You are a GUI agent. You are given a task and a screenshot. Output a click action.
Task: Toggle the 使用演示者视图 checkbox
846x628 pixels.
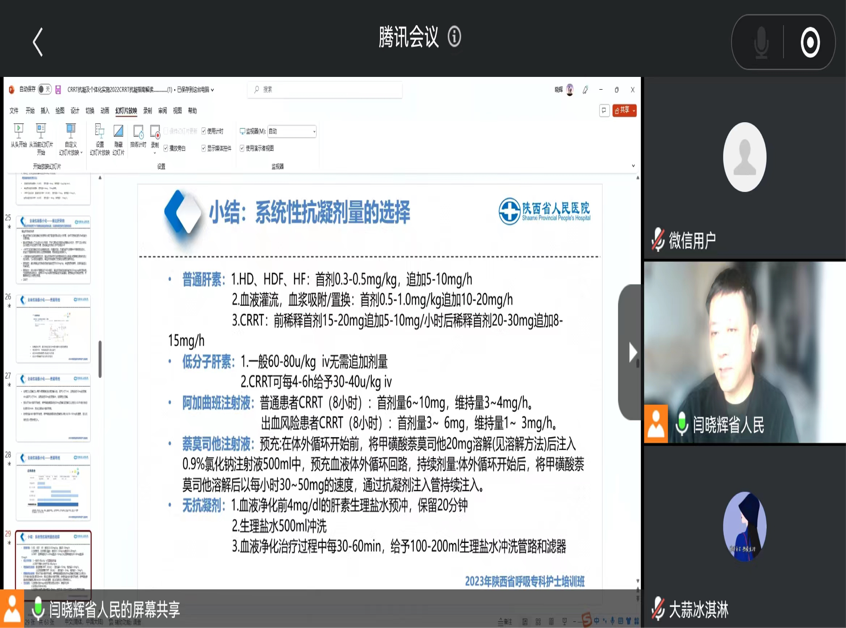[243, 148]
